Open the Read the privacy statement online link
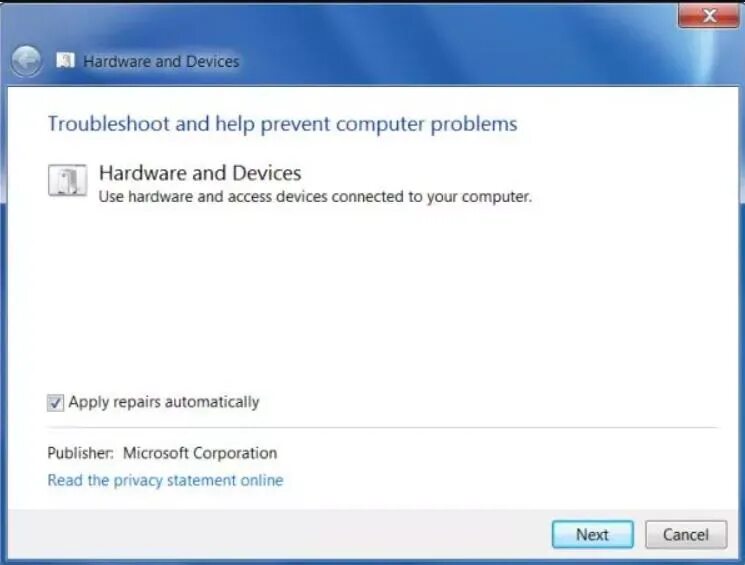 coord(165,480)
